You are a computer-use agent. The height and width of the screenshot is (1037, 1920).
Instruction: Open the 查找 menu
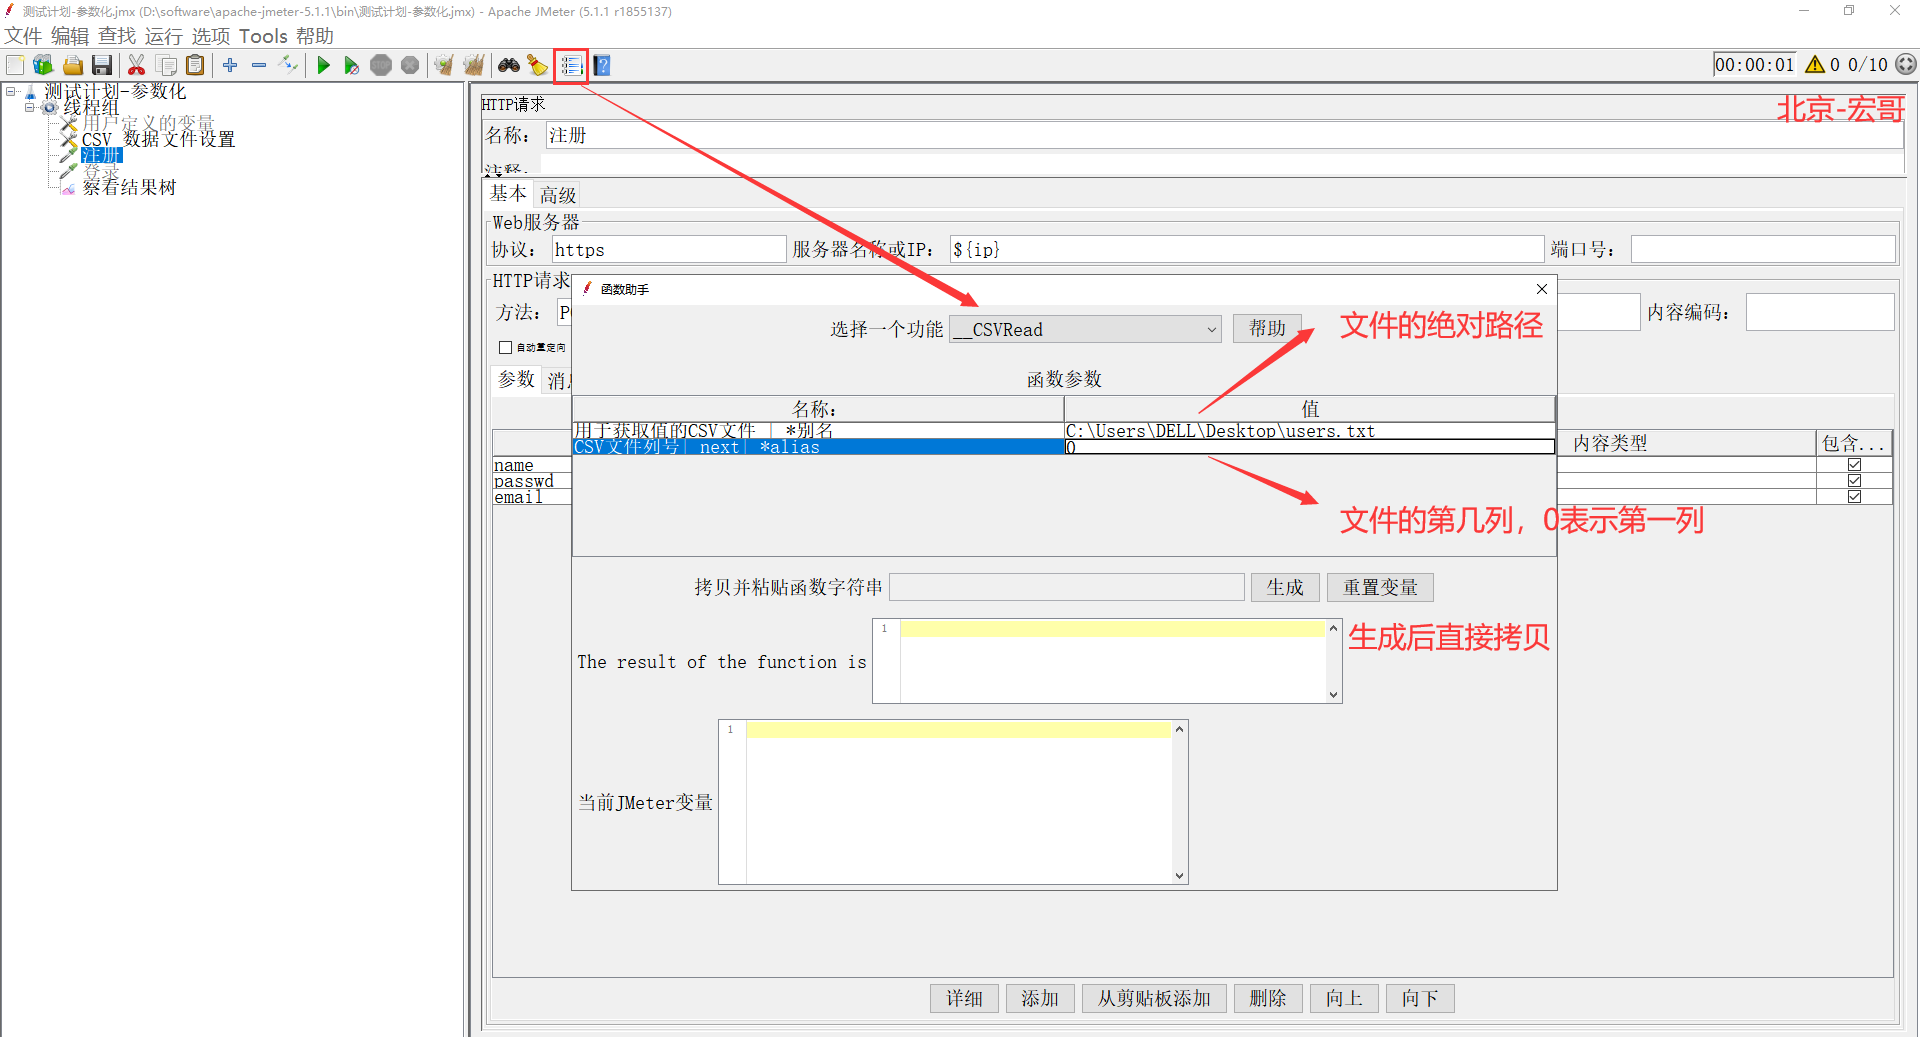[x=117, y=36]
